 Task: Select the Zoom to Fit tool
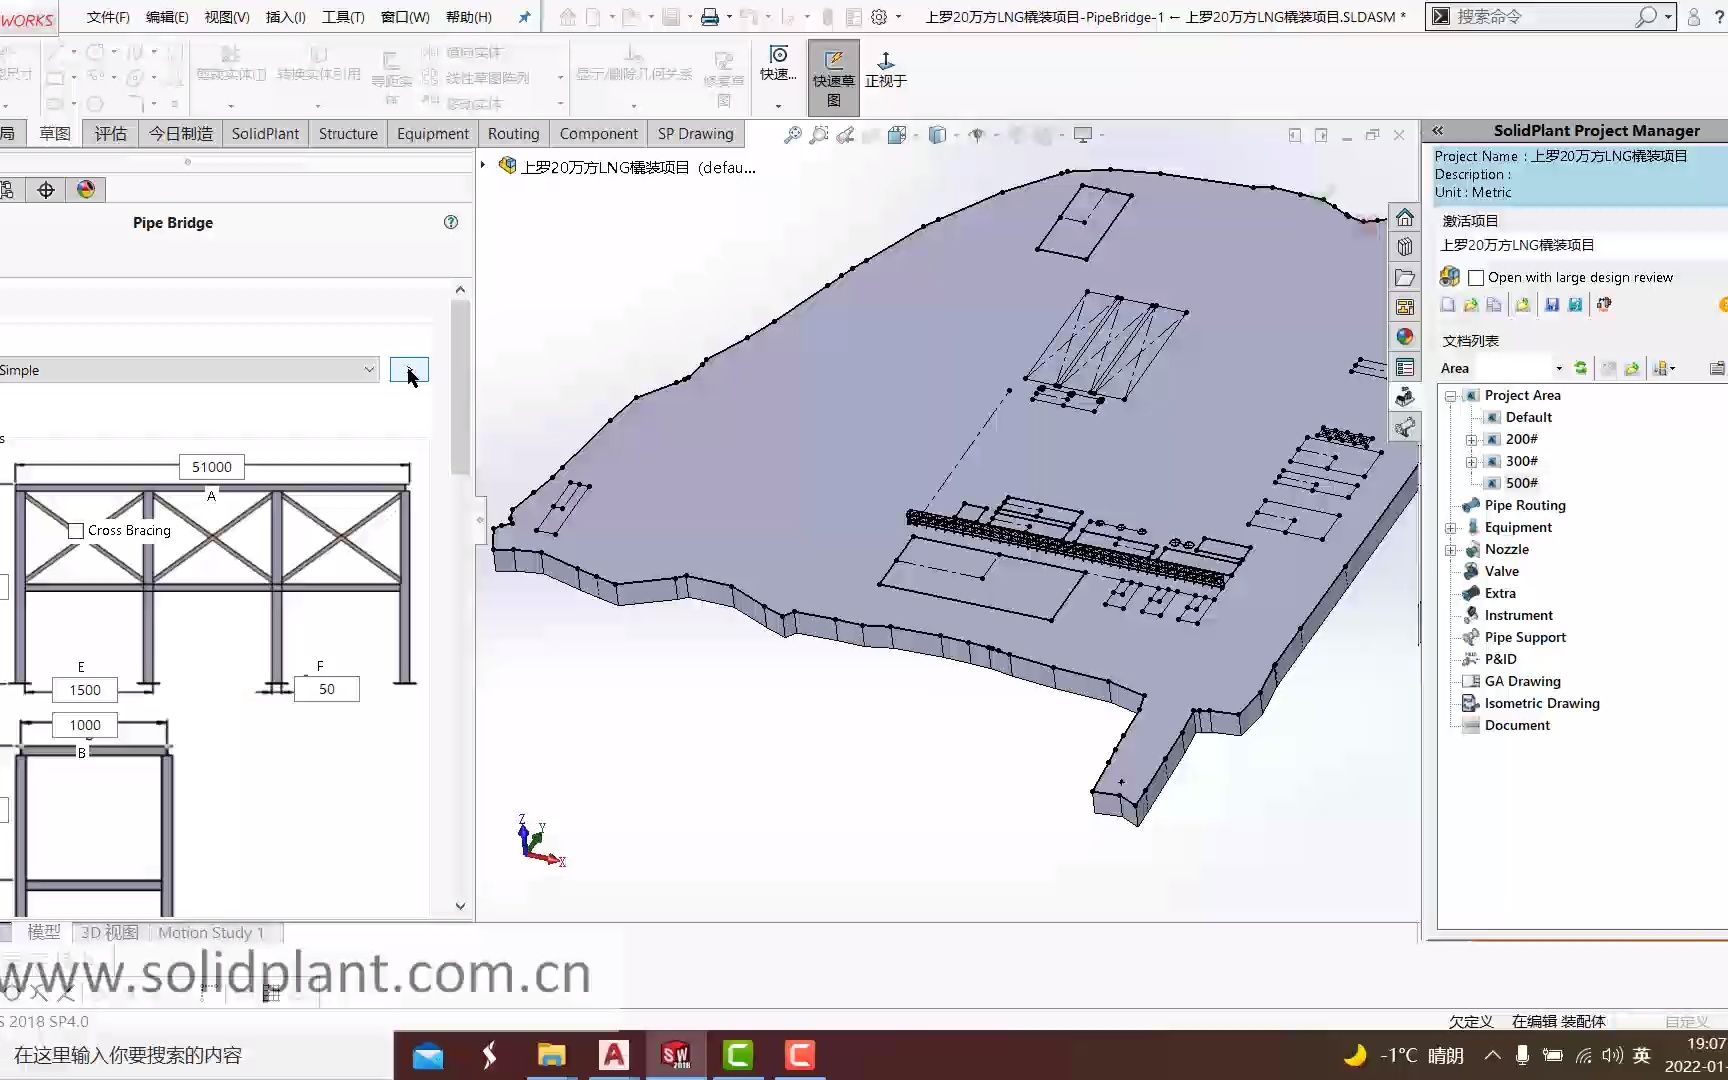coord(794,134)
